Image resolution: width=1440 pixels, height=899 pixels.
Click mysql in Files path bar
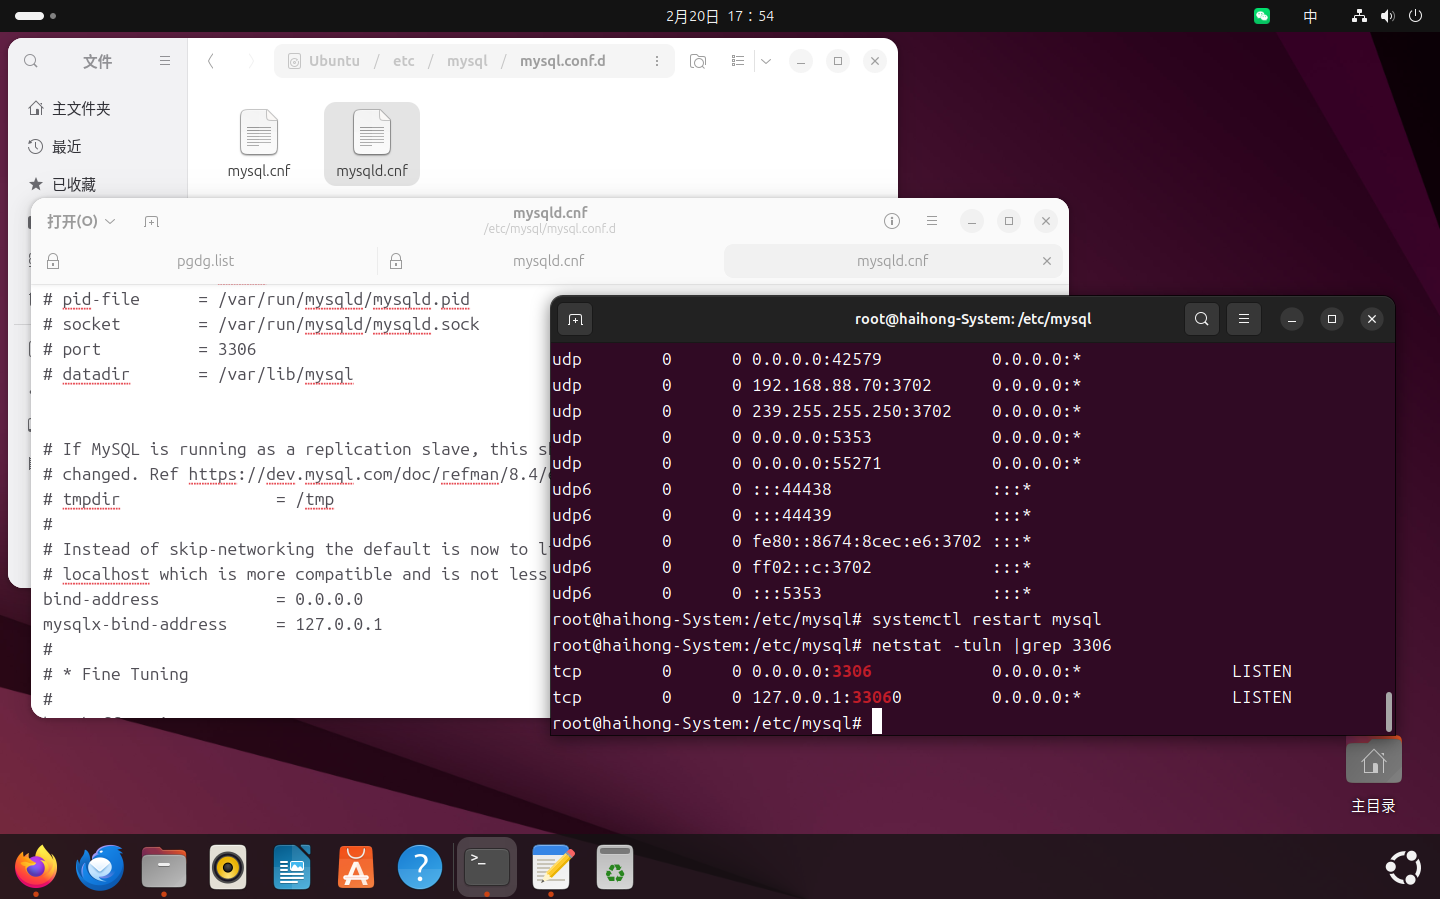467,61
